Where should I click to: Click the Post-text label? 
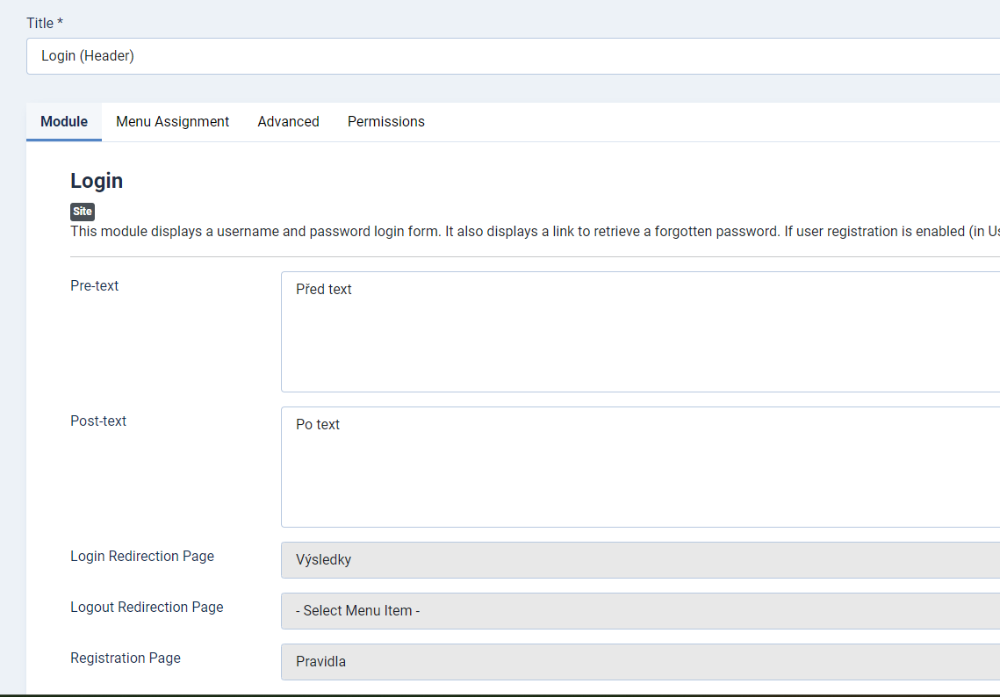click(x=98, y=421)
